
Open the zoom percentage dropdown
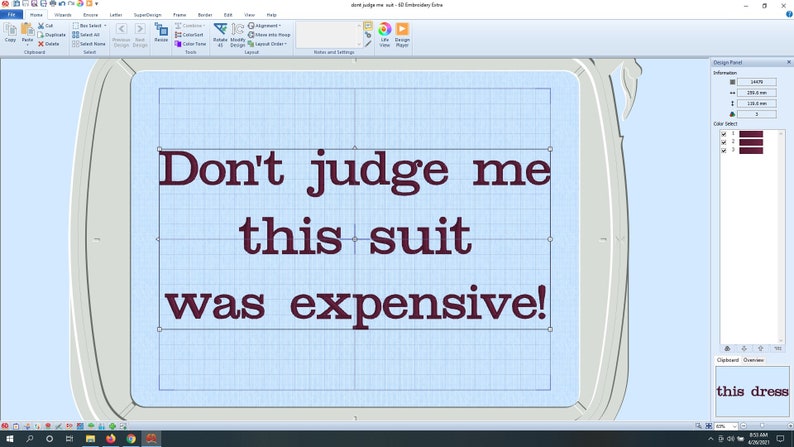point(735,426)
